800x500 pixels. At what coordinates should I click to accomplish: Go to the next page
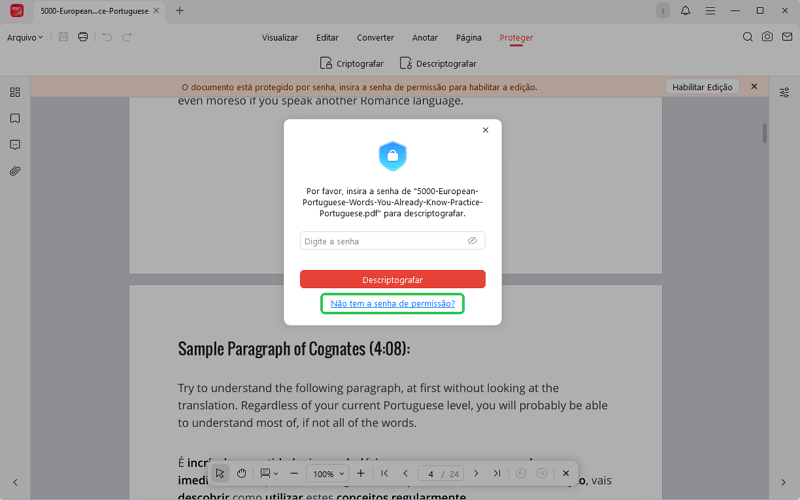(476, 473)
